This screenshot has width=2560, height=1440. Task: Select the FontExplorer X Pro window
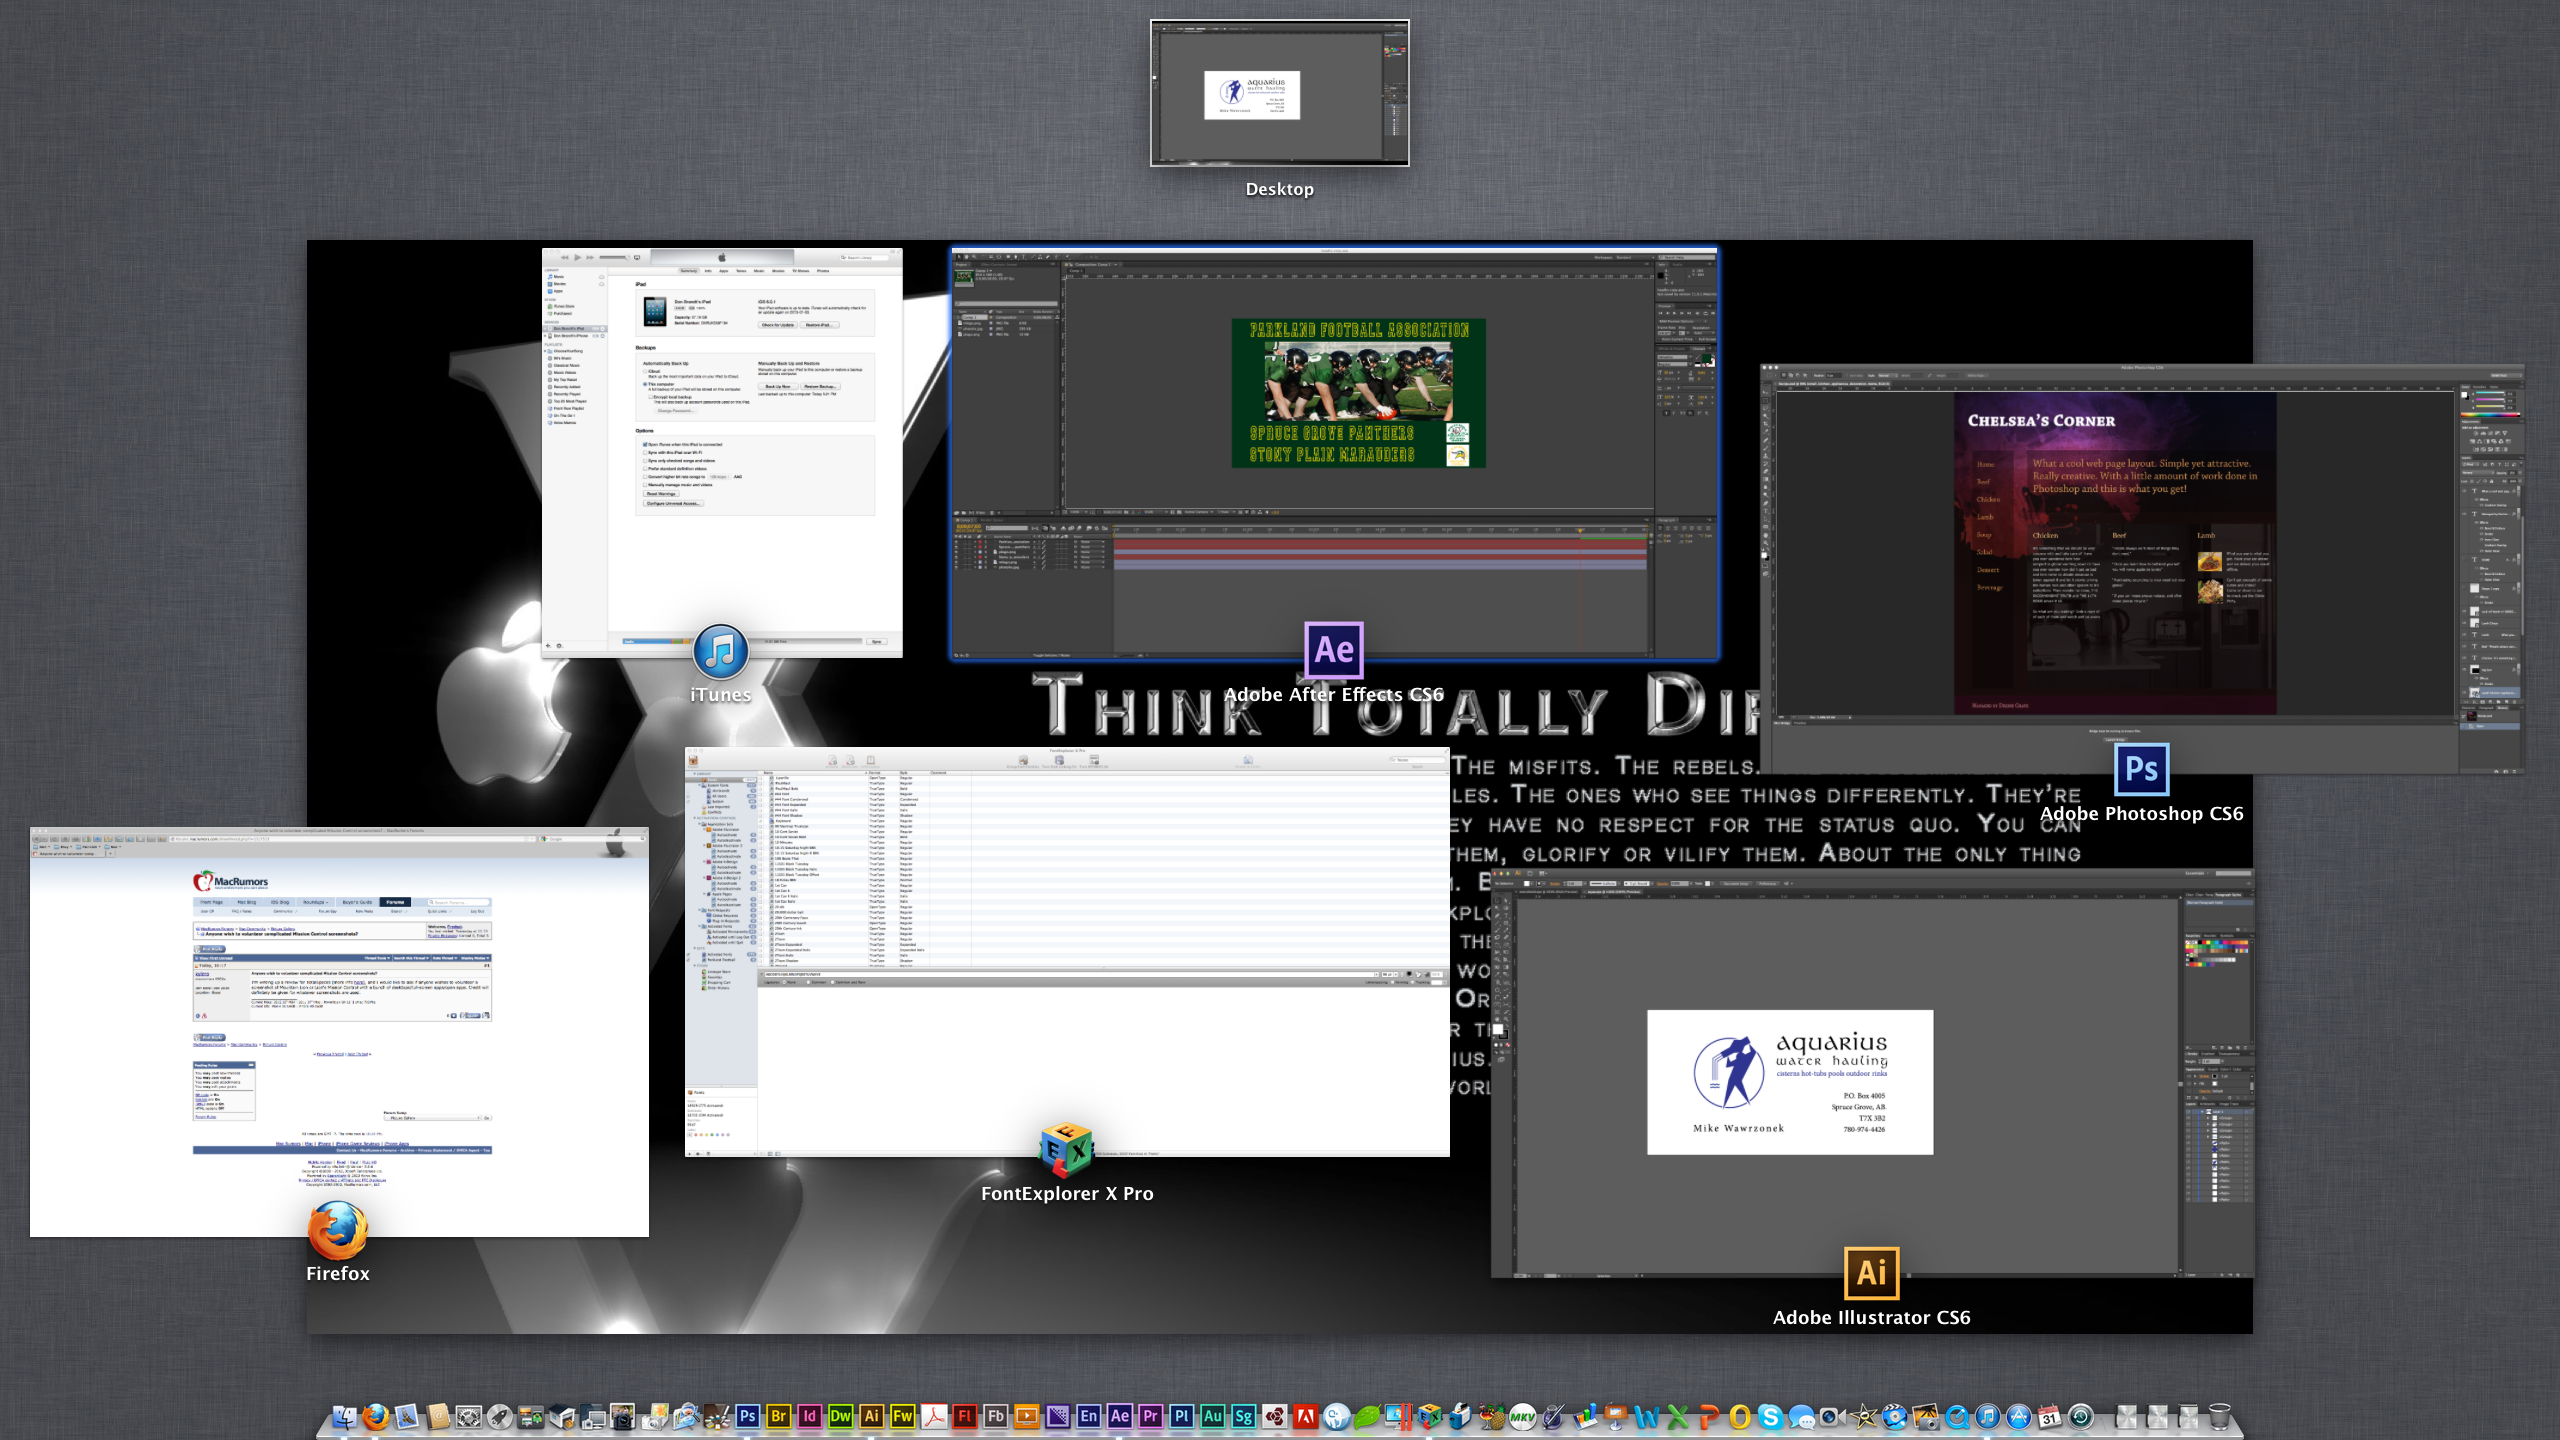pyautogui.click(x=1067, y=952)
